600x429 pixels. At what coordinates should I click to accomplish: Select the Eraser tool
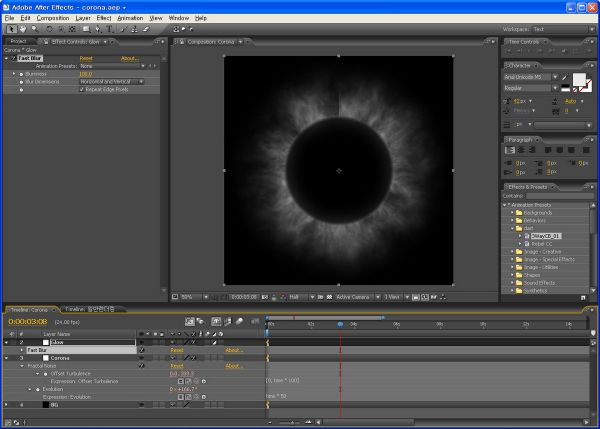click(x=146, y=29)
